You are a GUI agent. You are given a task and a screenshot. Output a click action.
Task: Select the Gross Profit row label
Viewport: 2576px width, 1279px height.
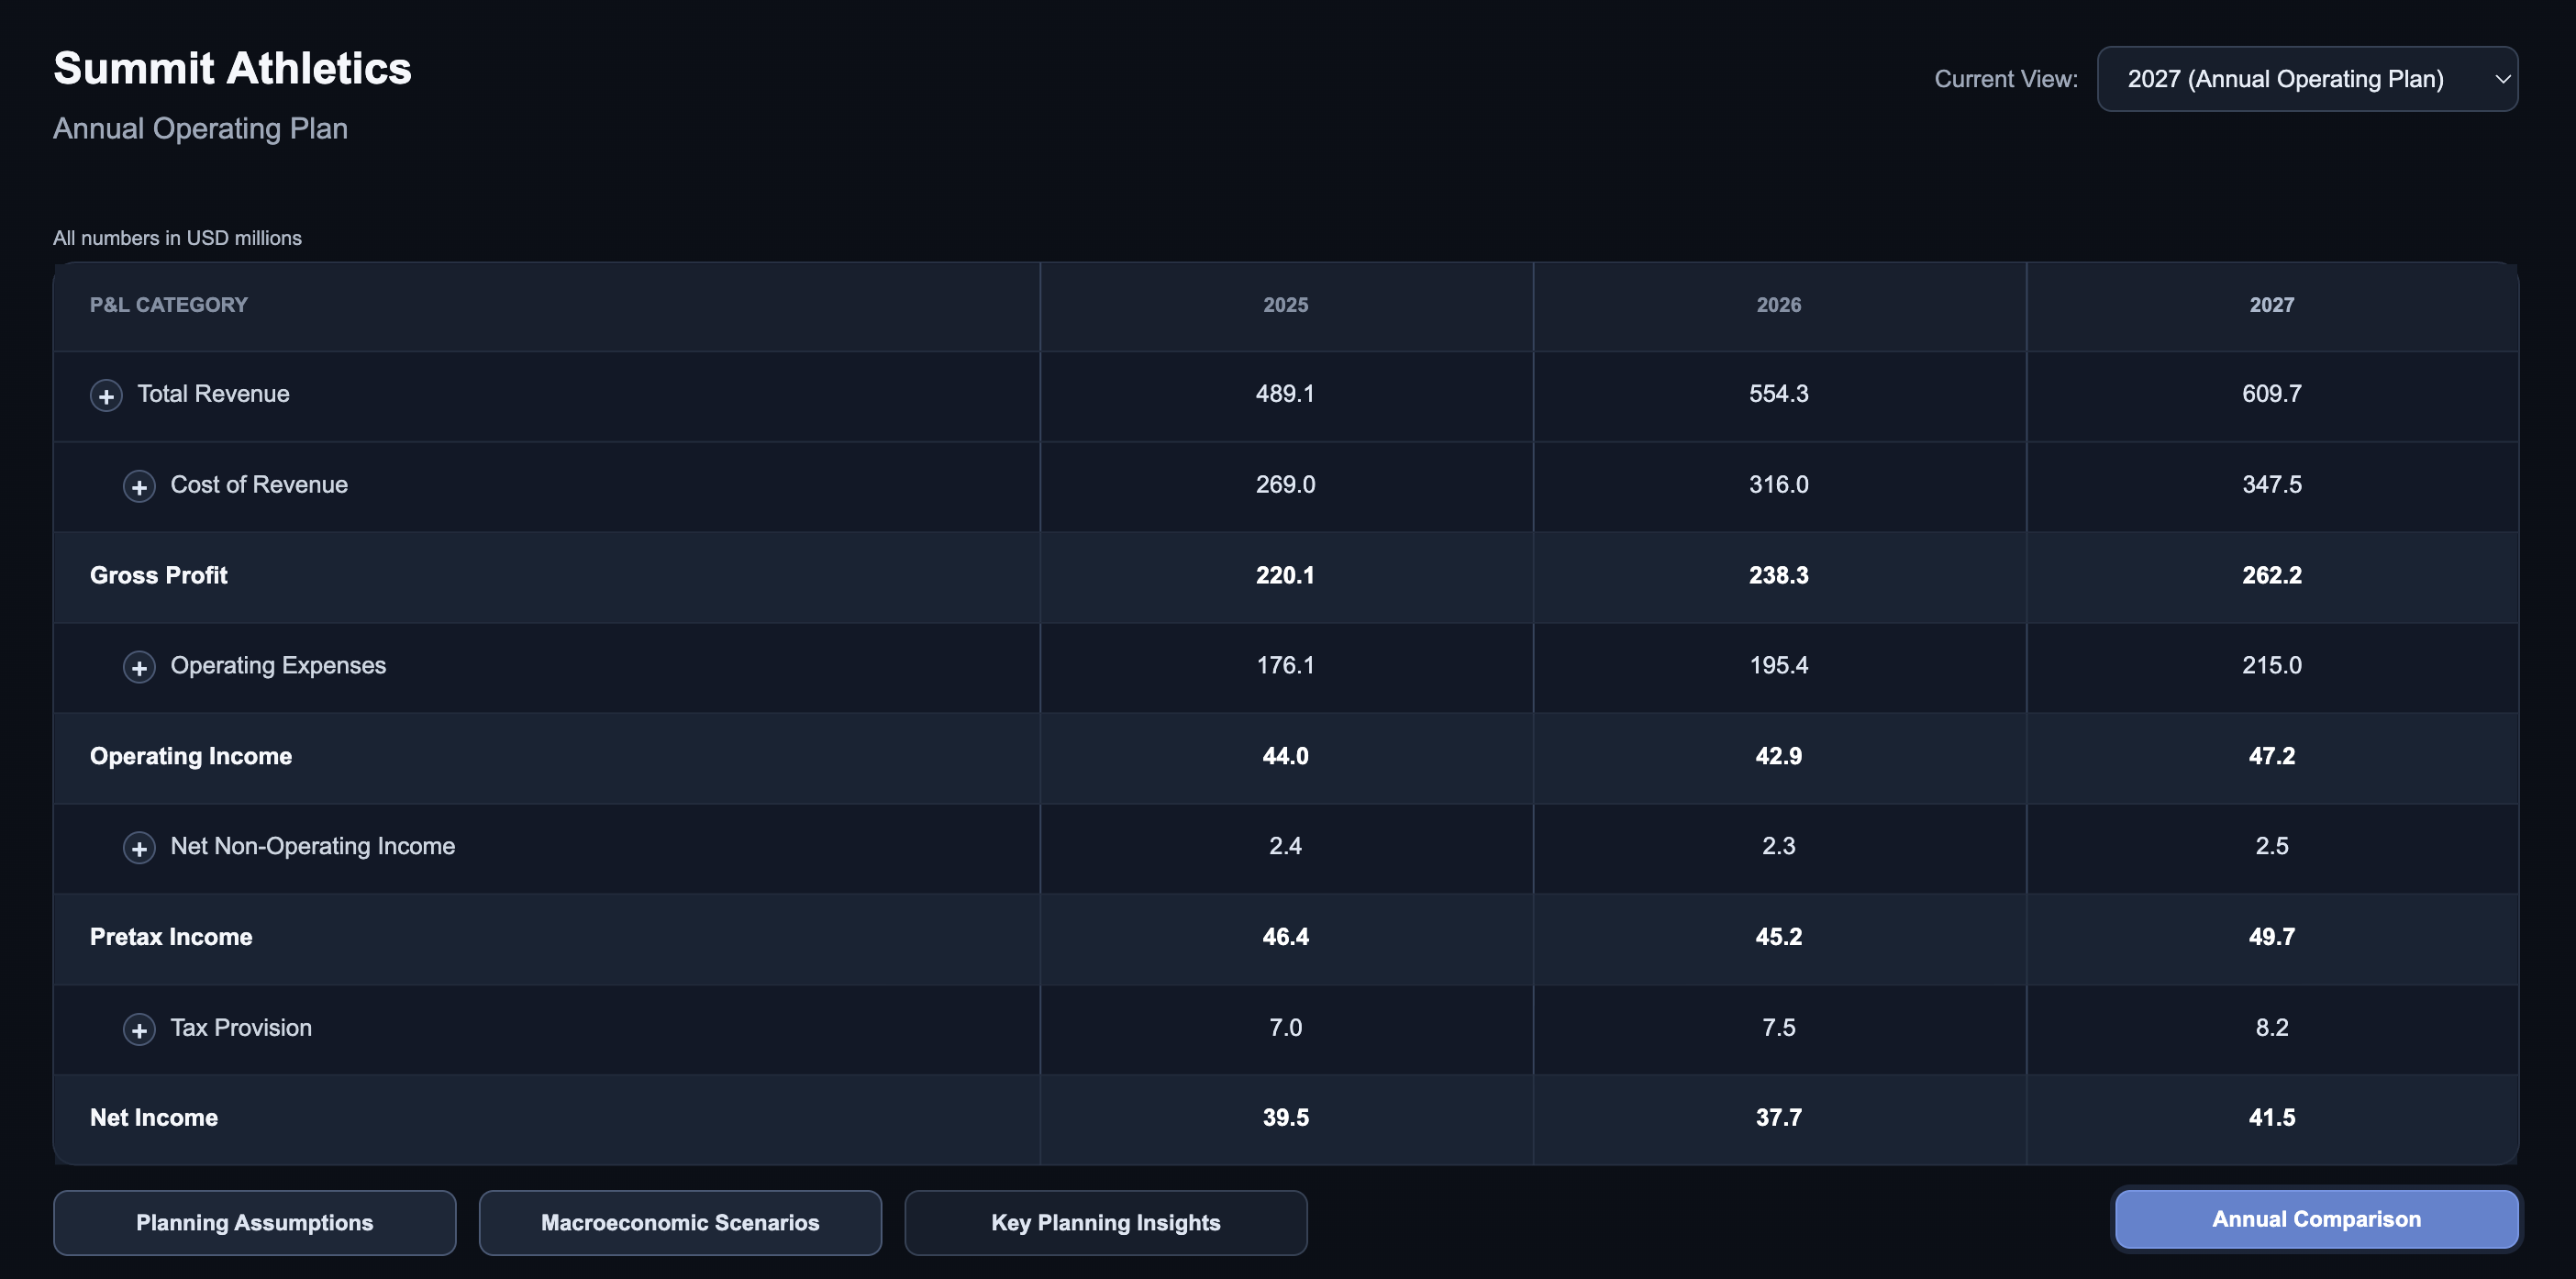point(159,575)
